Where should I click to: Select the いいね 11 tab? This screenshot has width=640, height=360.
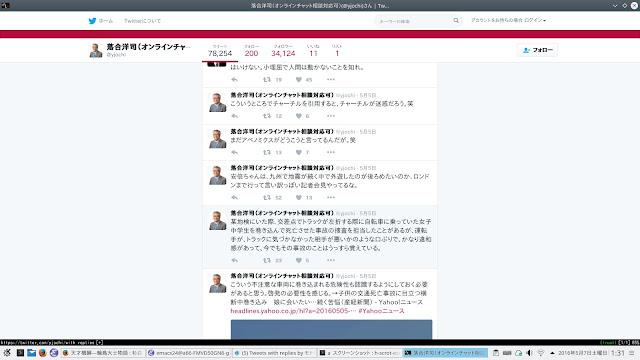(313, 51)
